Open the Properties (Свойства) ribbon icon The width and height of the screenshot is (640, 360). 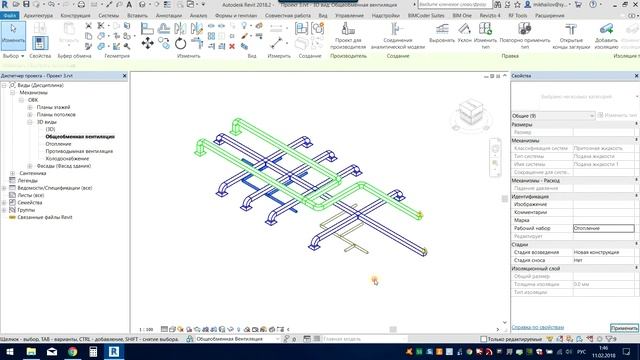[x=40, y=42]
